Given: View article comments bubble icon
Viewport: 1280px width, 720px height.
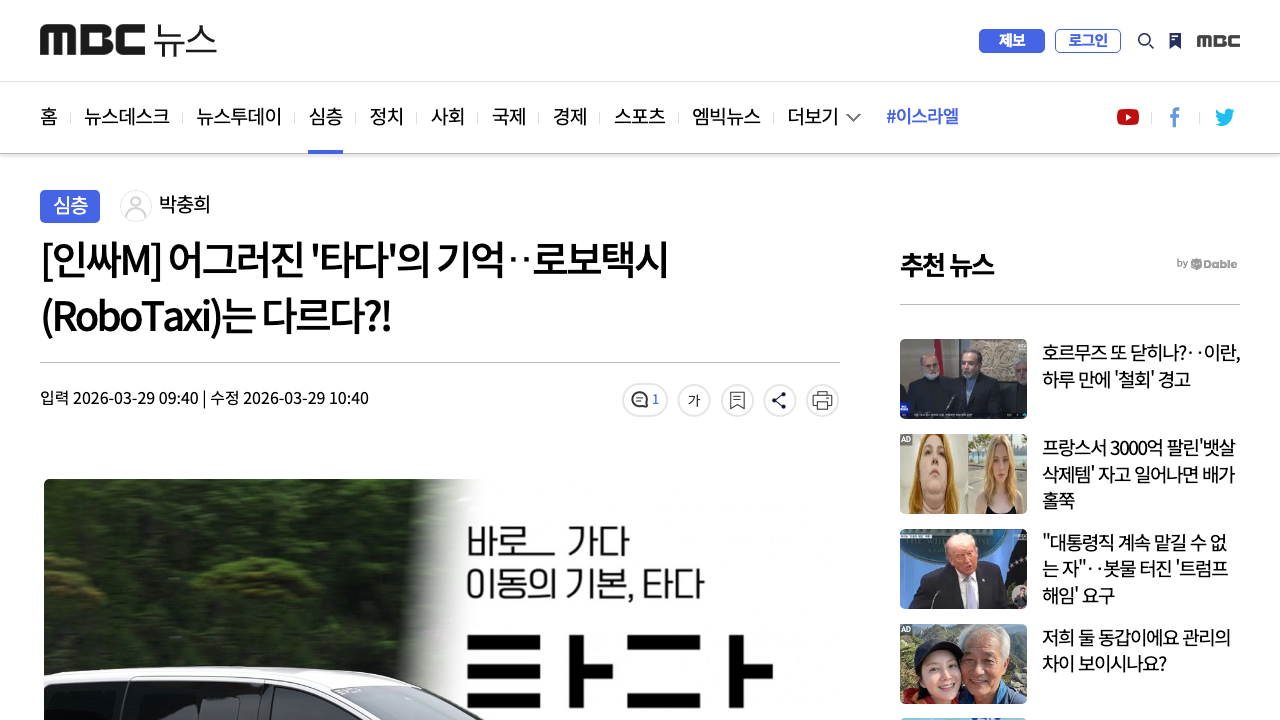Looking at the screenshot, I should 645,400.
